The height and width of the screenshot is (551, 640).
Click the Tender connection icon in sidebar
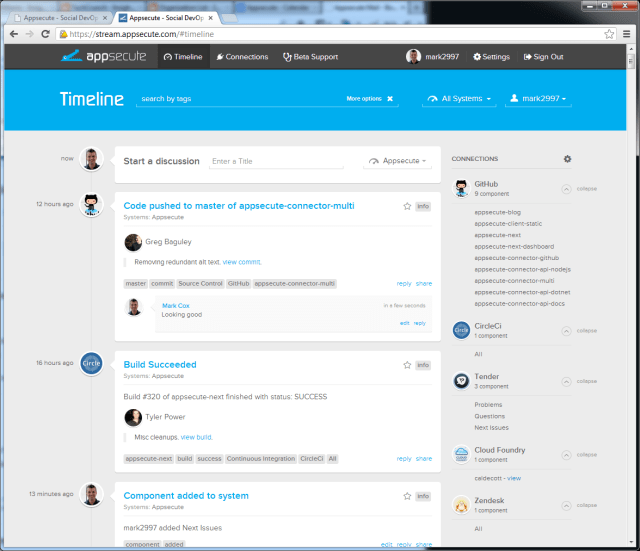click(461, 381)
